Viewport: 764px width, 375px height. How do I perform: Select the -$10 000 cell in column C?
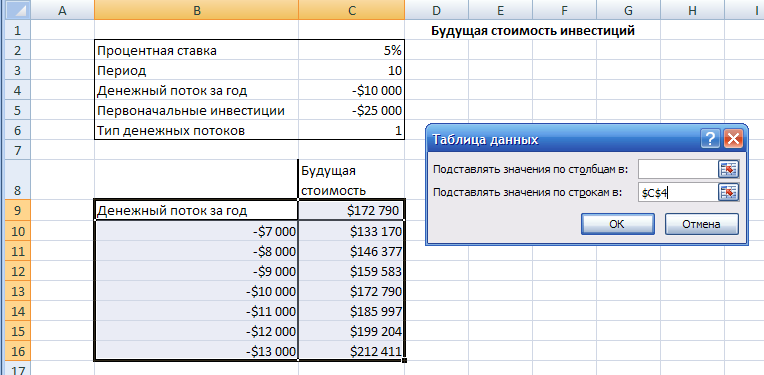(351, 91)
